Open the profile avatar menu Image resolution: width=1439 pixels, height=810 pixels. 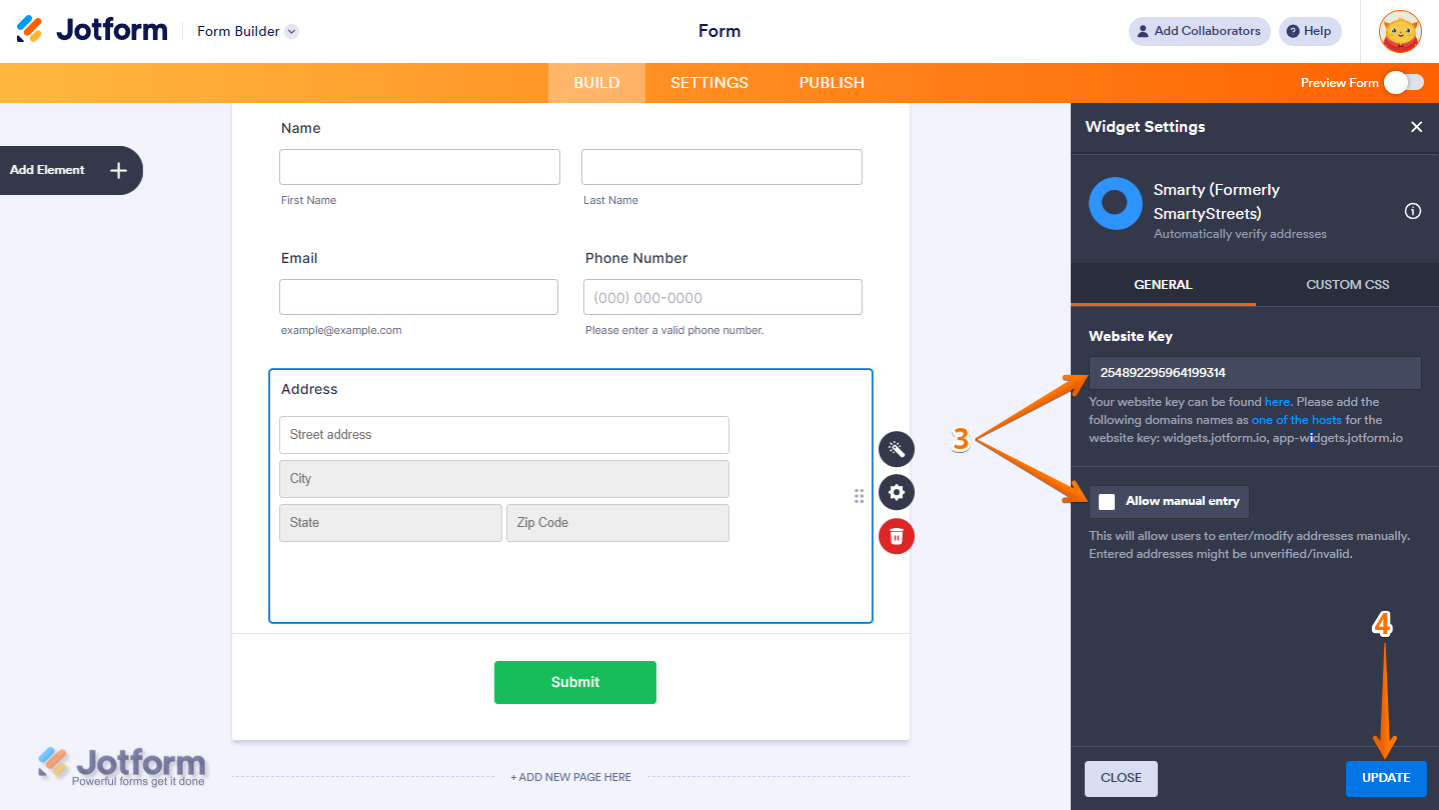[x=1399, y=31]
